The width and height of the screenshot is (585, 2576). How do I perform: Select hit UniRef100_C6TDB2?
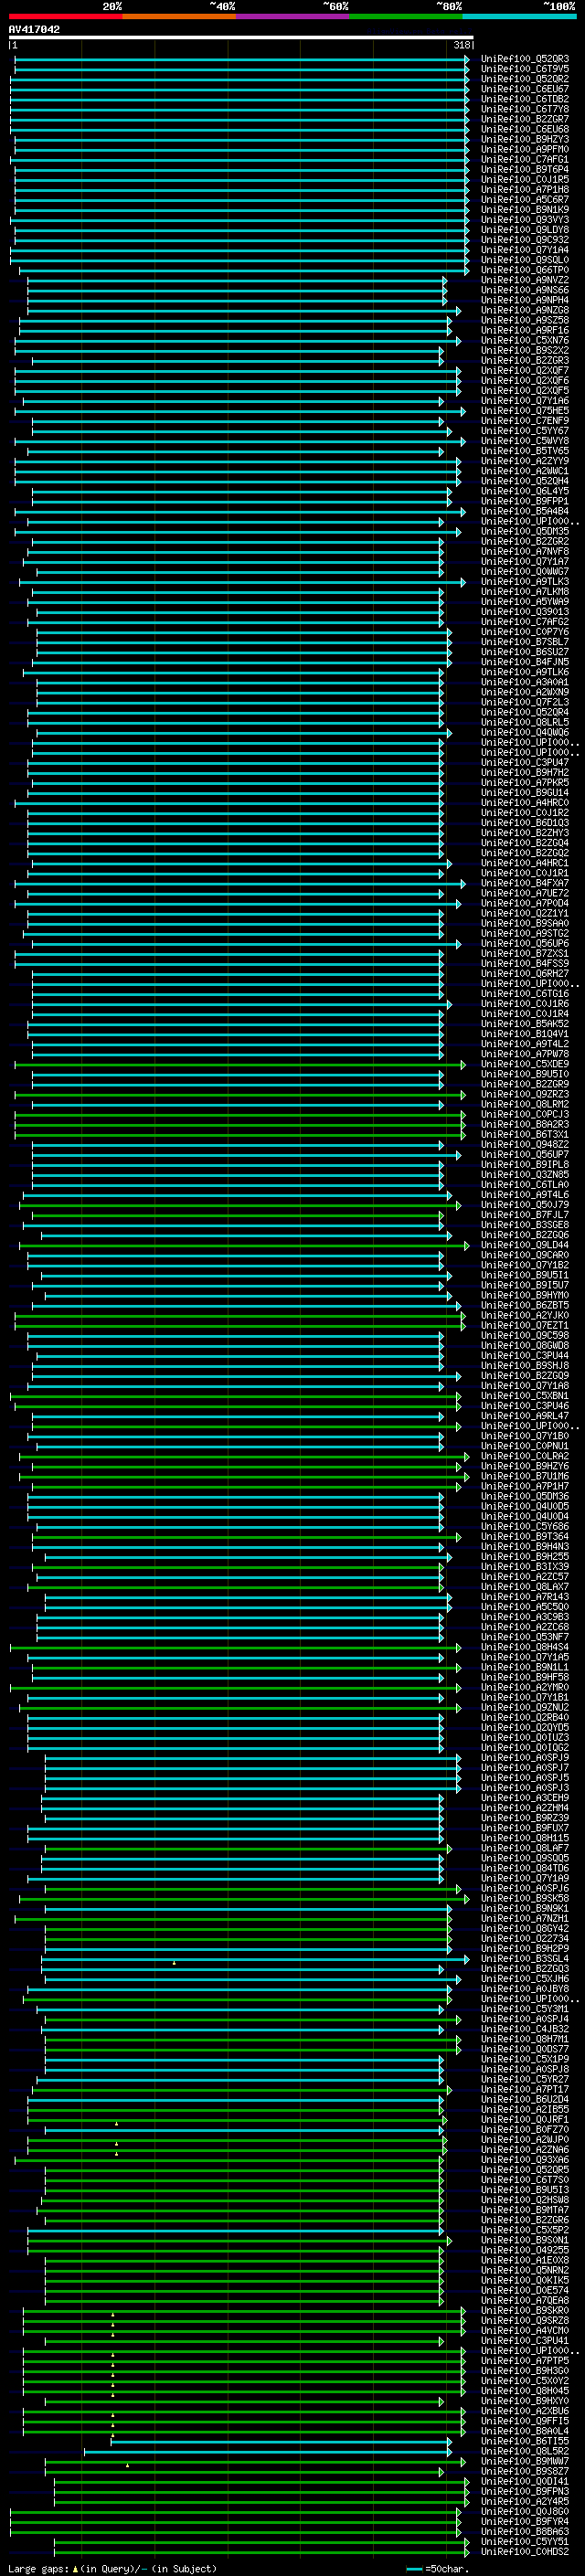(x=525, y=99)
